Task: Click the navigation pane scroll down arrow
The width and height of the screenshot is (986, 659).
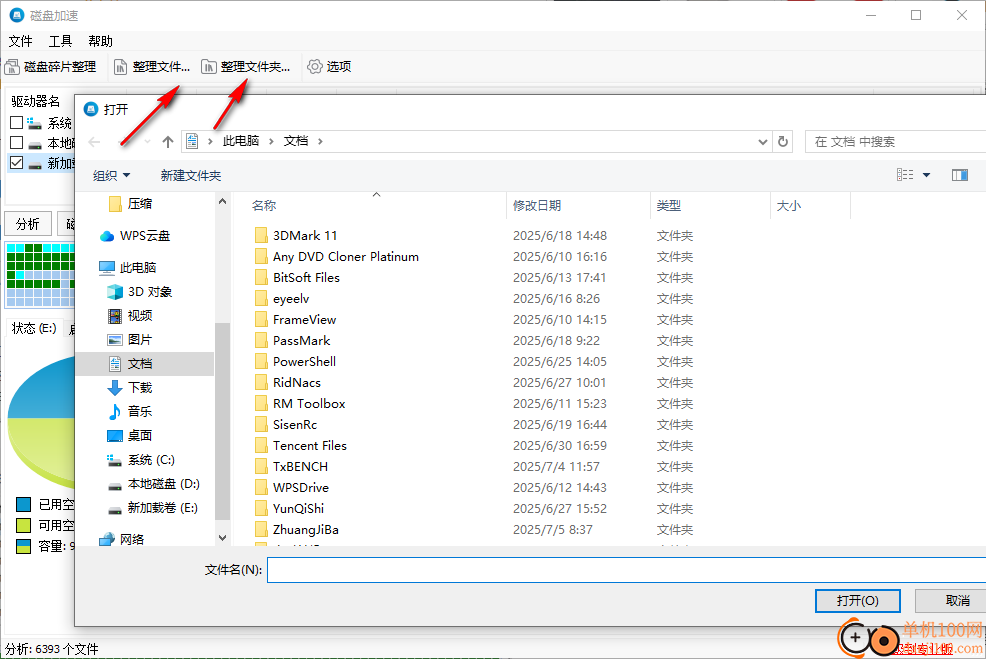Action: pos(222,538)
